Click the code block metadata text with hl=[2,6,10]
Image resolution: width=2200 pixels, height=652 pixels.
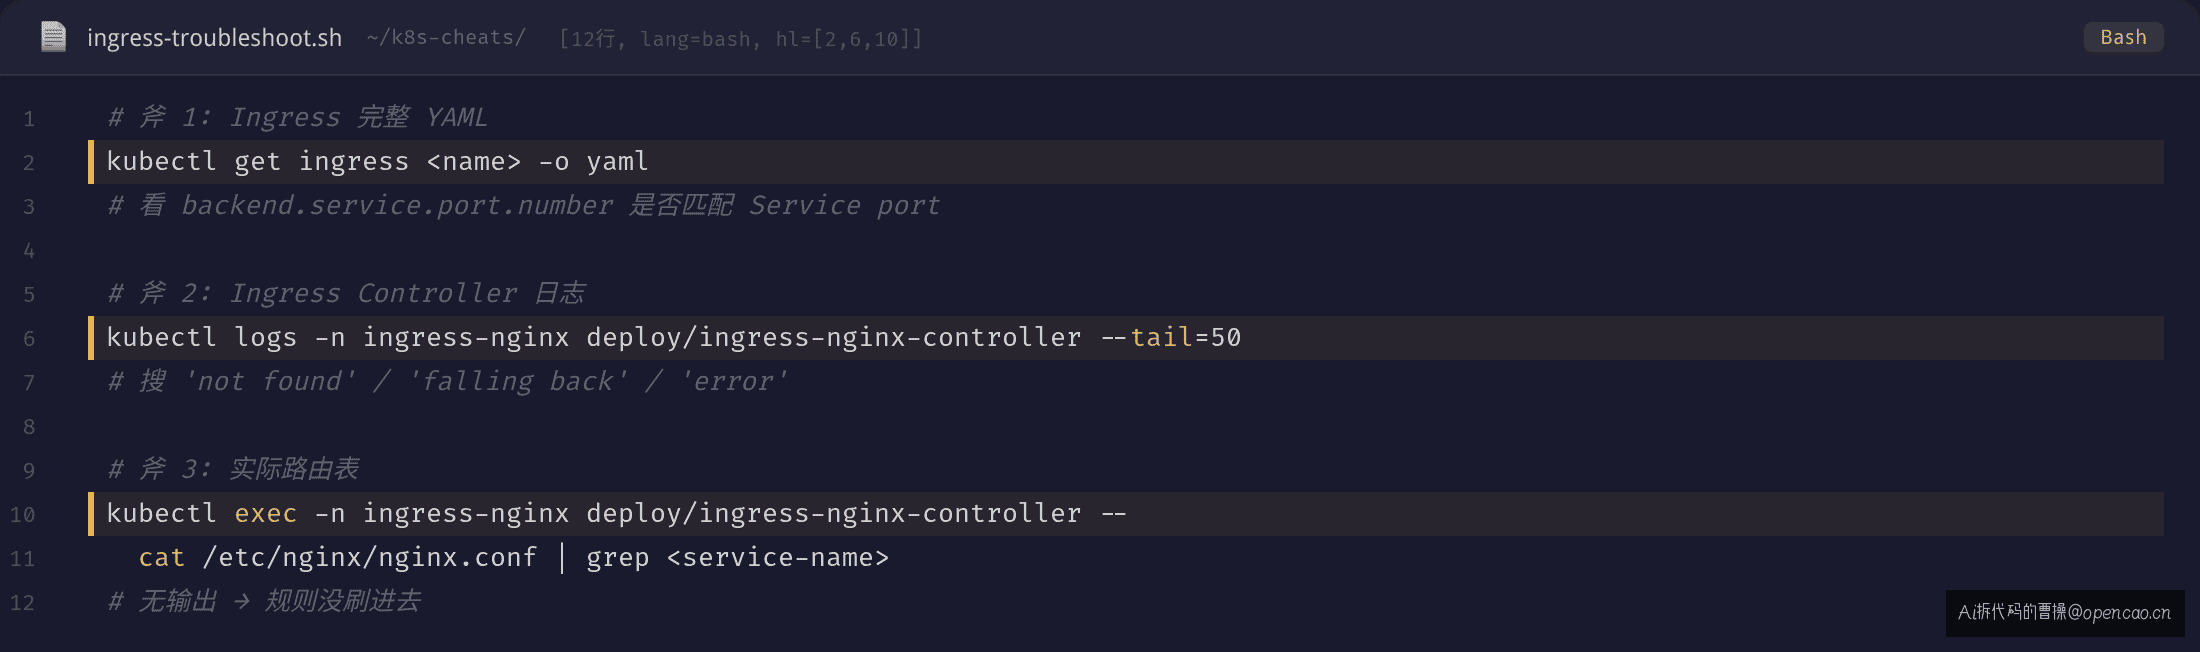[741, 39]
